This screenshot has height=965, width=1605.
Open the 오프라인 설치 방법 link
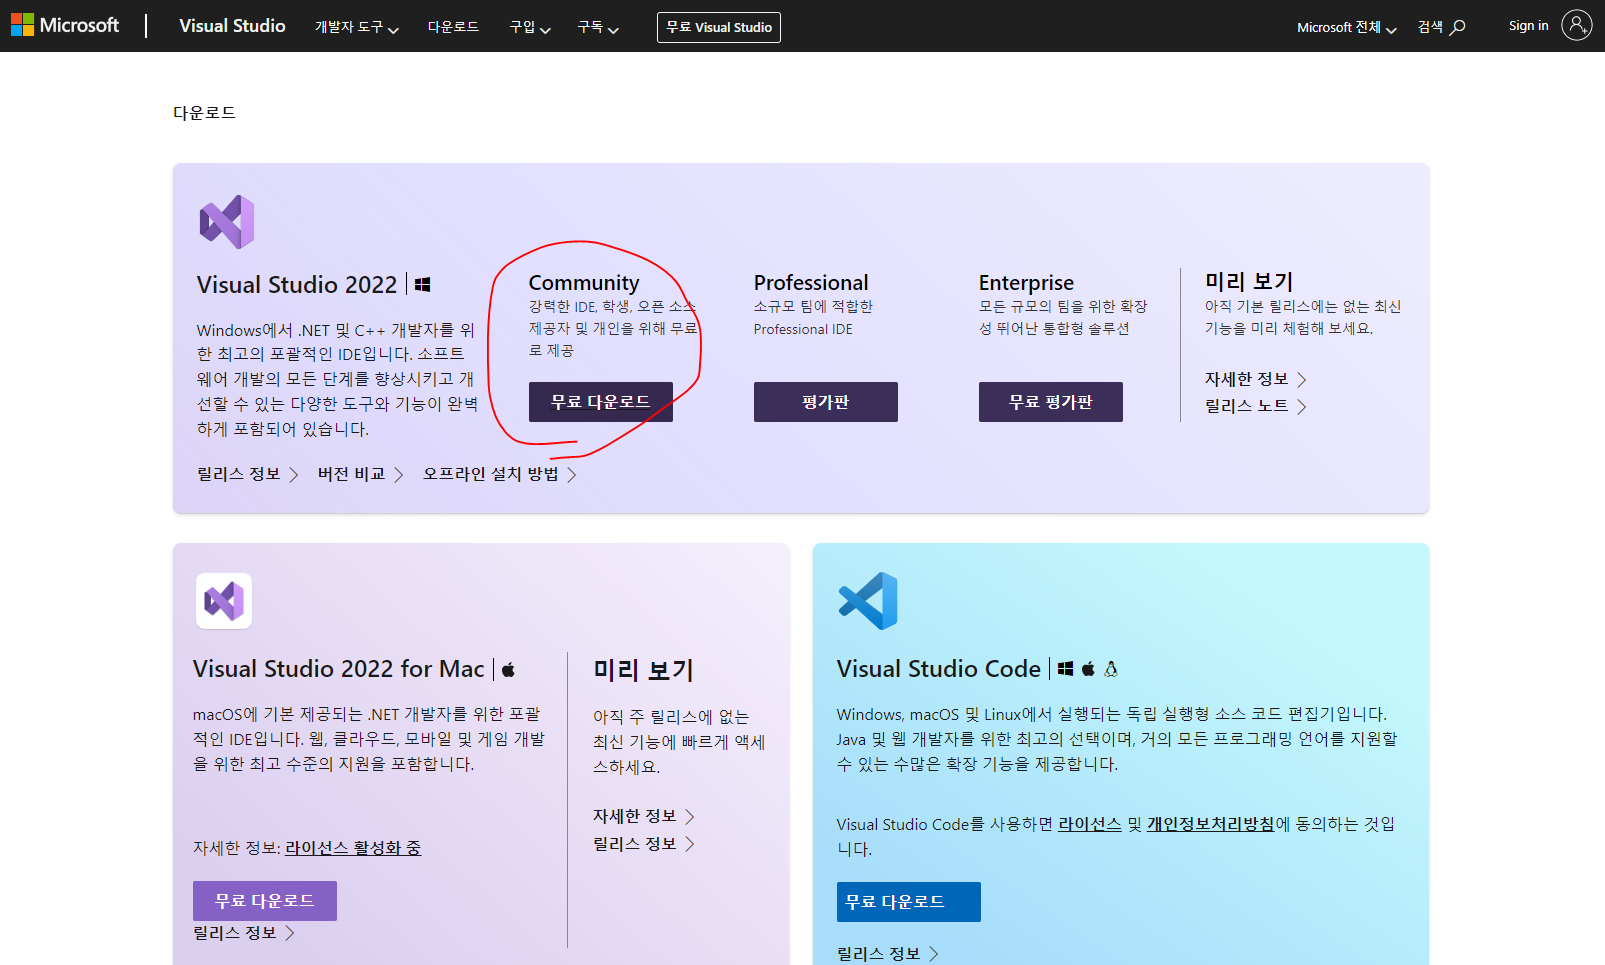[499, 474]
